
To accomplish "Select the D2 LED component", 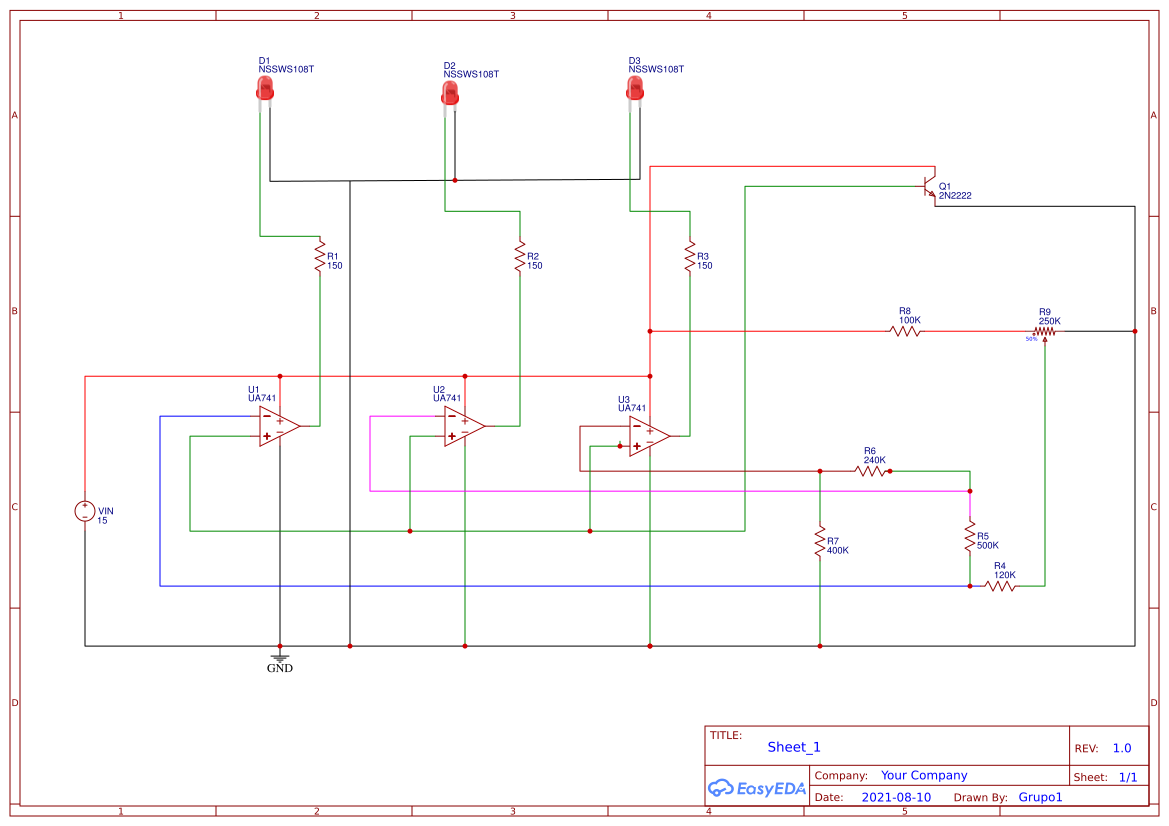I will point(449,90).
